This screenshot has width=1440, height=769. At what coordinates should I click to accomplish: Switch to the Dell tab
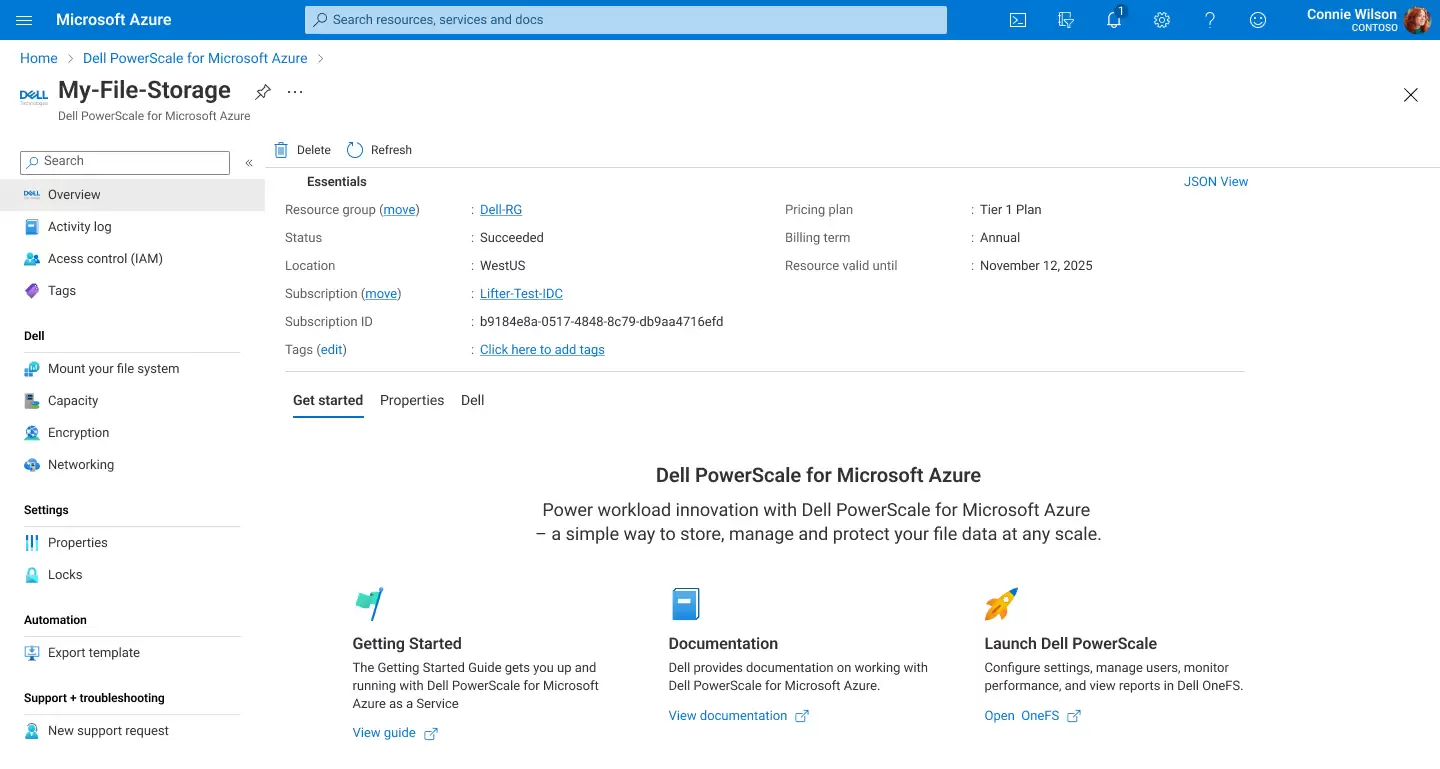[x=472, y=400]
